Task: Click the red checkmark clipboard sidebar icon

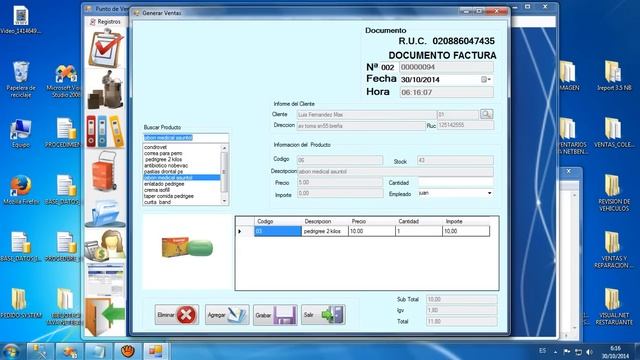Action: coord(106,48)
